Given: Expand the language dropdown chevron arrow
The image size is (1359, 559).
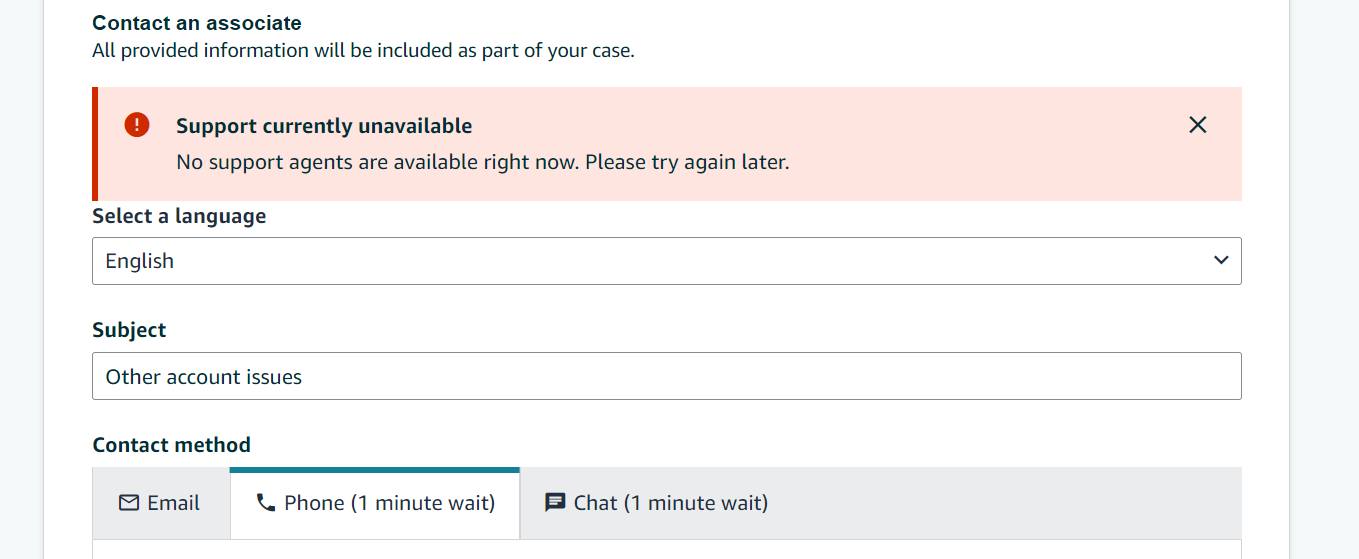Looking at the screenshot, I should (1220, 260).
